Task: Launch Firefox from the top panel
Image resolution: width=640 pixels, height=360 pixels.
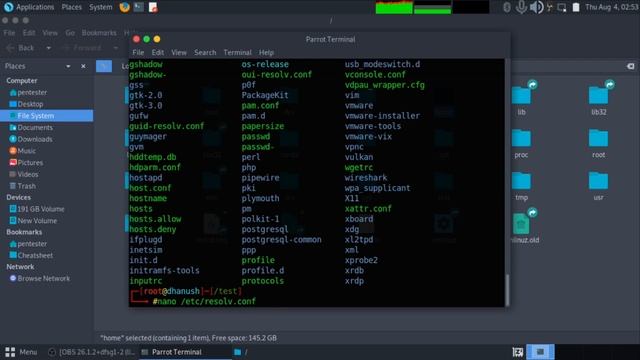Action: point(124,7)
